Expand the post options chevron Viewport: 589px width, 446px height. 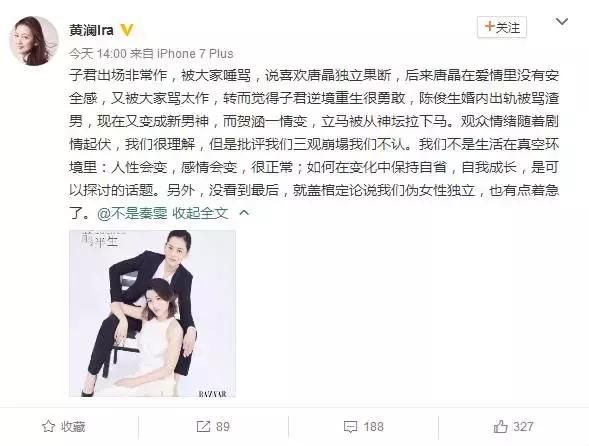562,22
